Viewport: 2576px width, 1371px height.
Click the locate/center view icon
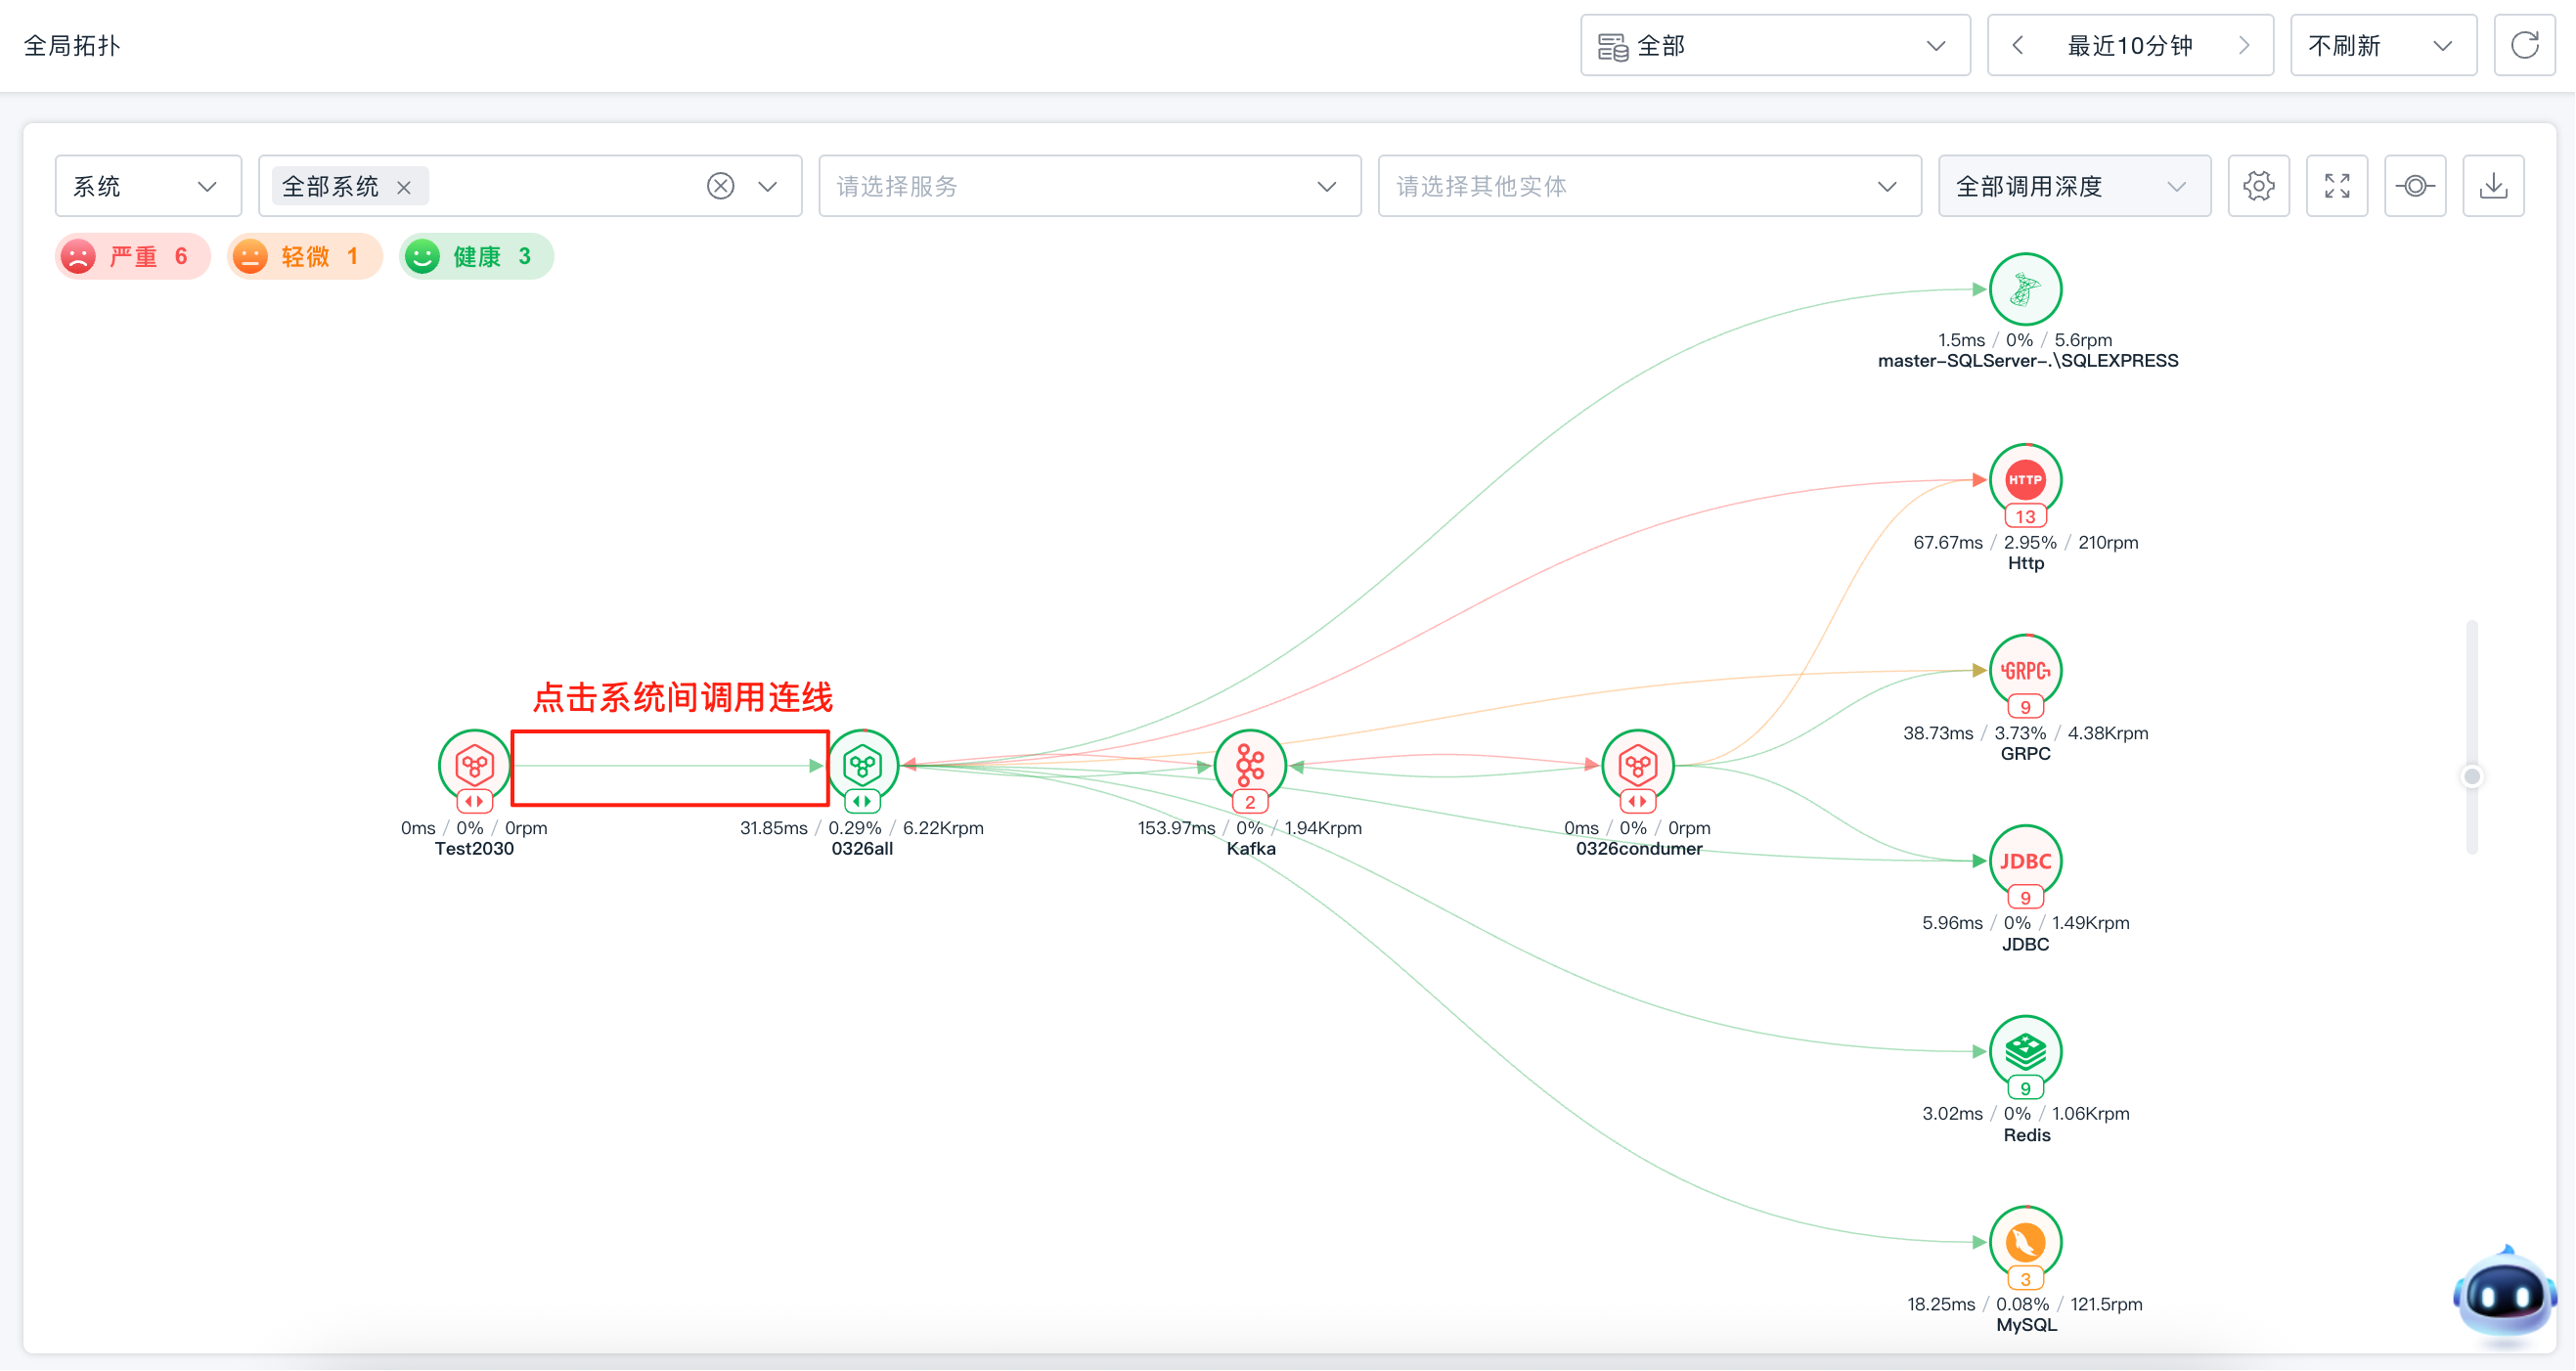[2415, 186]
